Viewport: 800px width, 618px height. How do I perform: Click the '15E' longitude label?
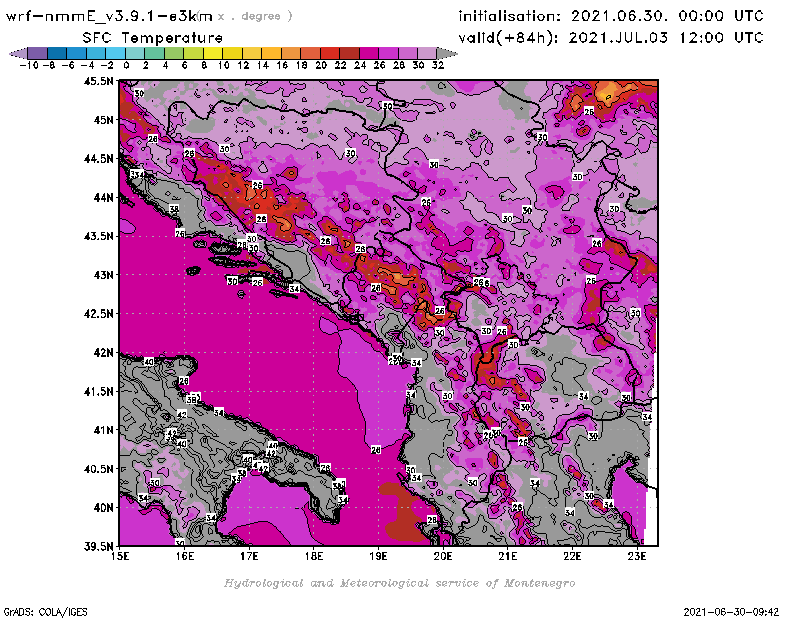(x=120, y=556)
